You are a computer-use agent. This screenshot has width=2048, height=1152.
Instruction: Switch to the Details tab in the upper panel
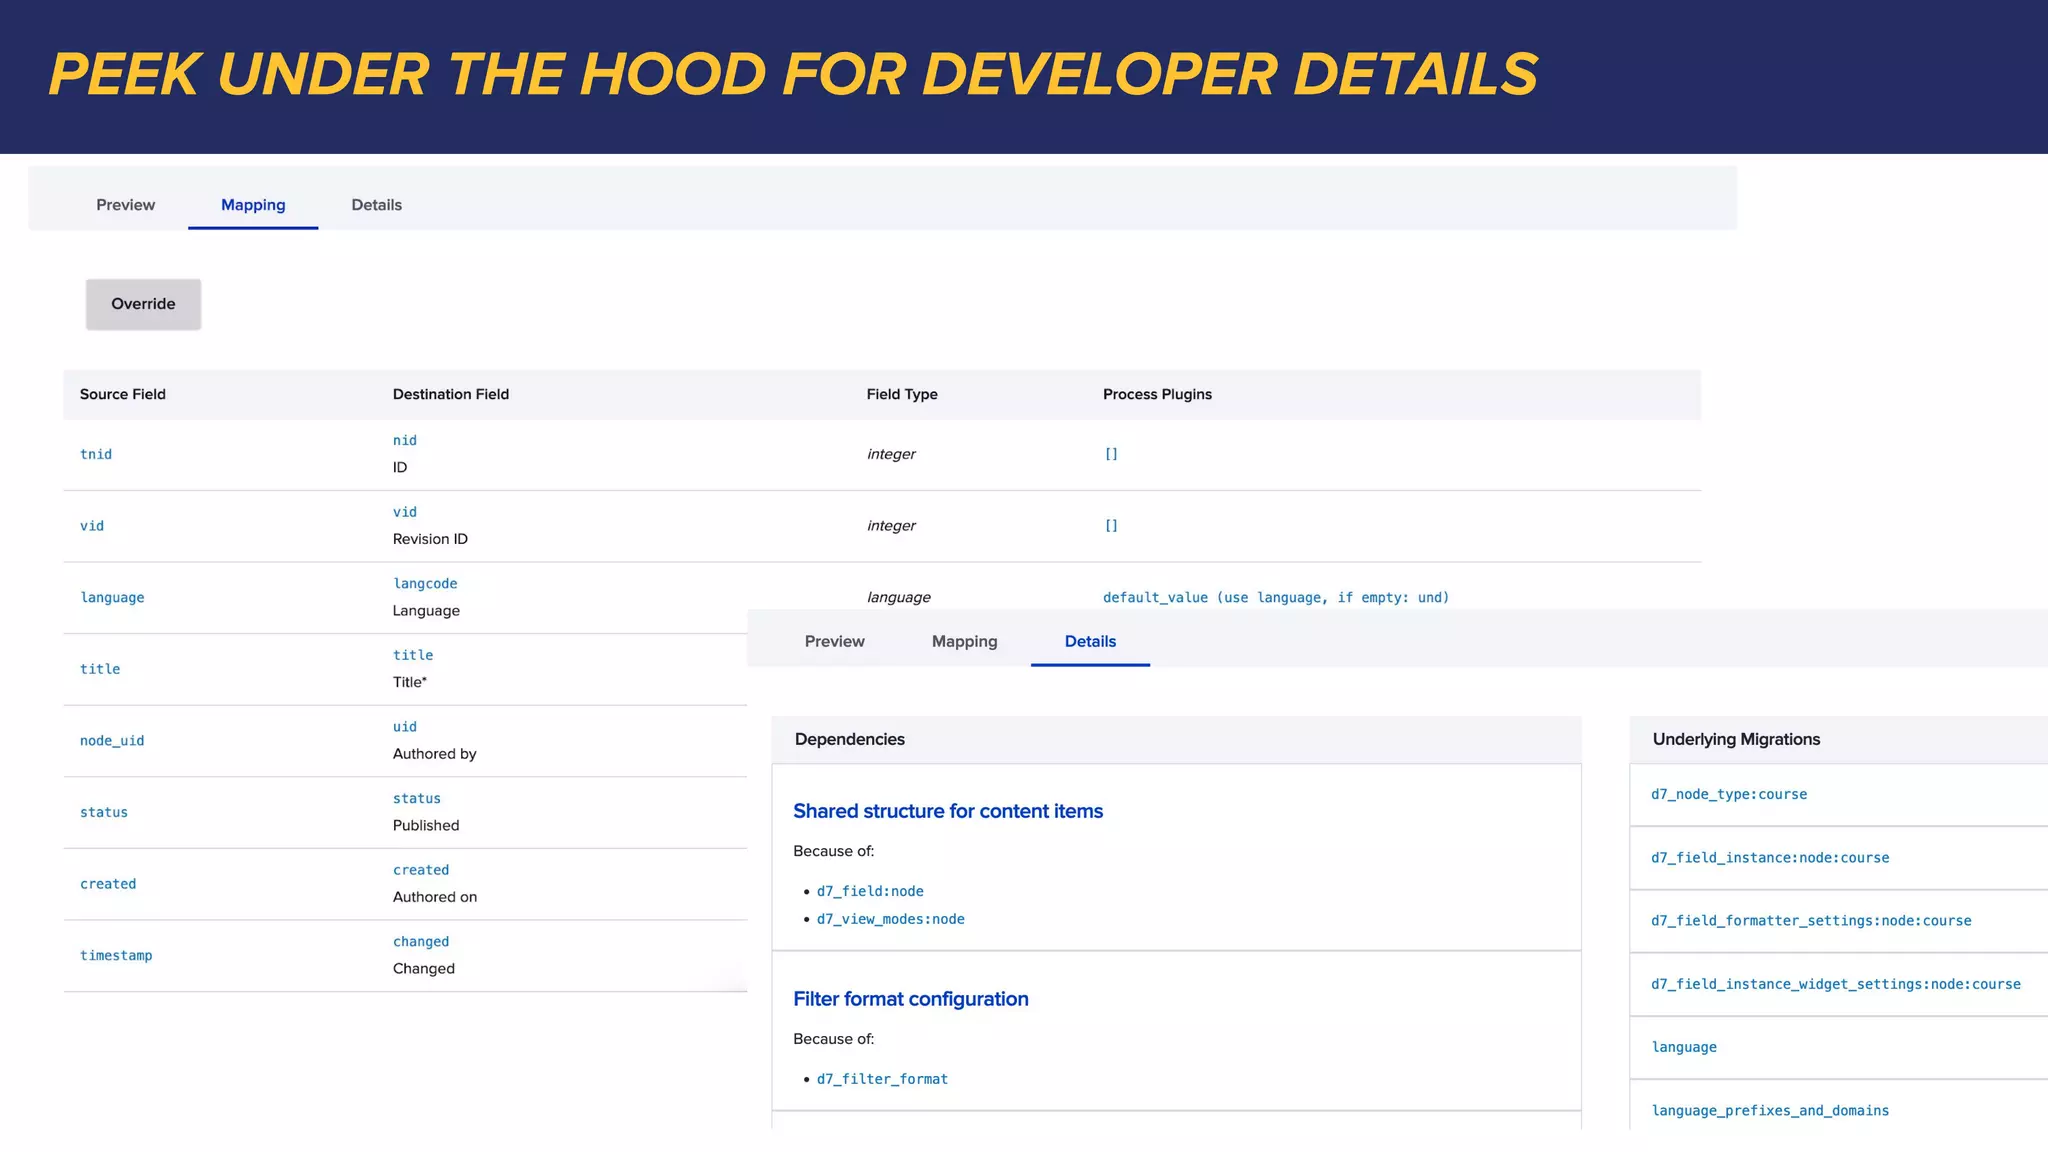pyautogui.click(x=376, y=205)
